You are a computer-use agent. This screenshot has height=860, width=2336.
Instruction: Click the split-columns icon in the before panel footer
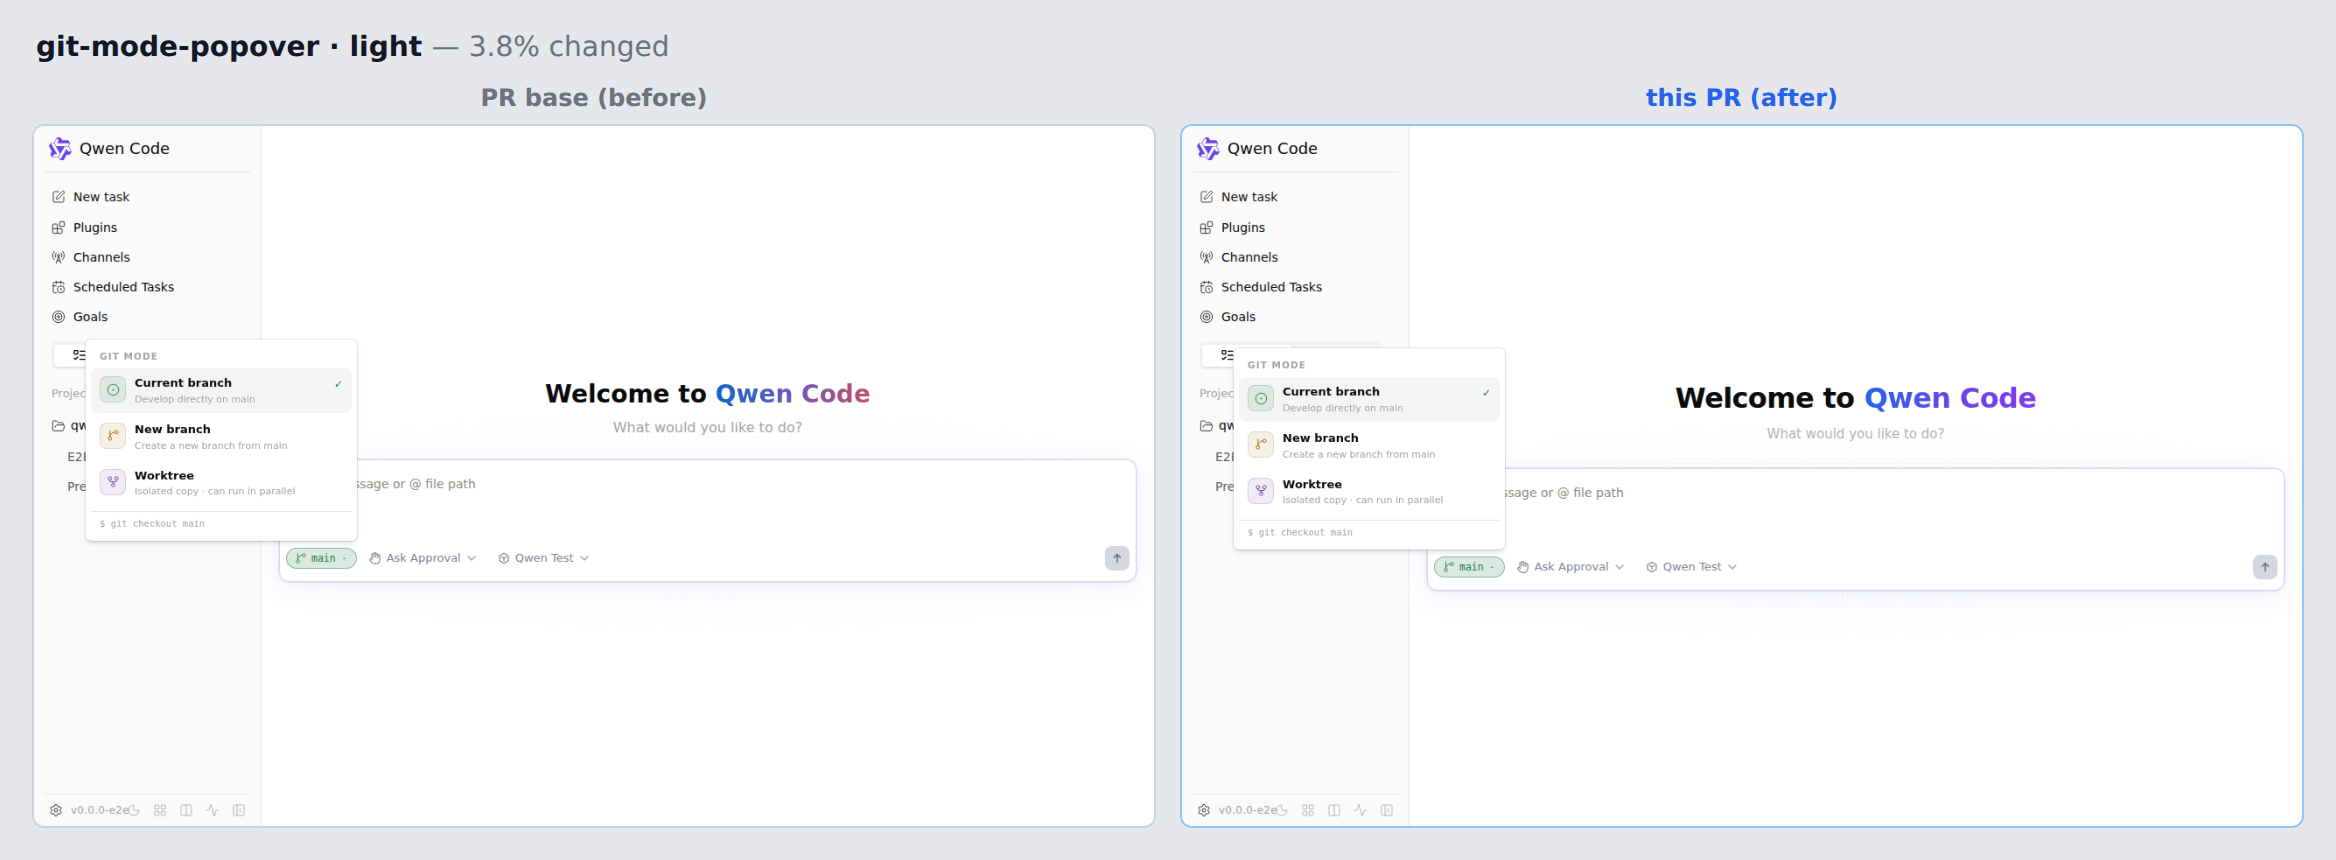coord(186,810)
